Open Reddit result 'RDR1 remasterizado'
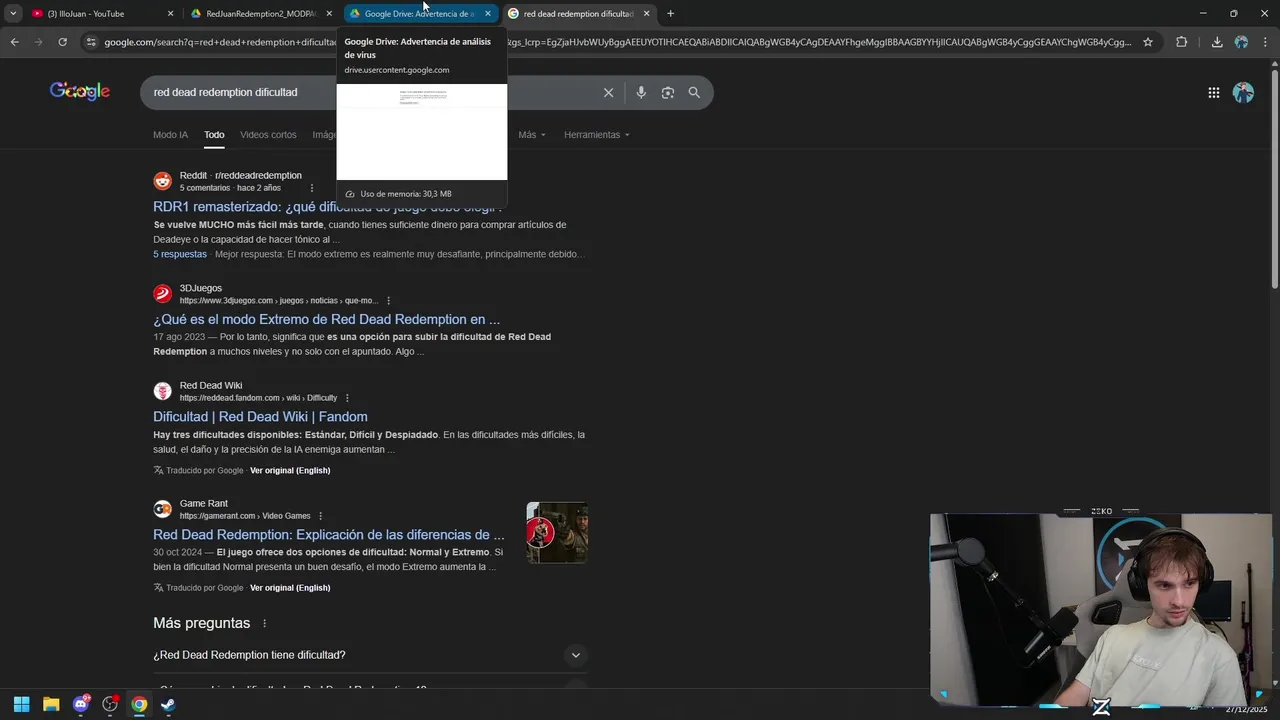Image resolution: width=1280 pixels, height=720 pixels. click(327, 207)
